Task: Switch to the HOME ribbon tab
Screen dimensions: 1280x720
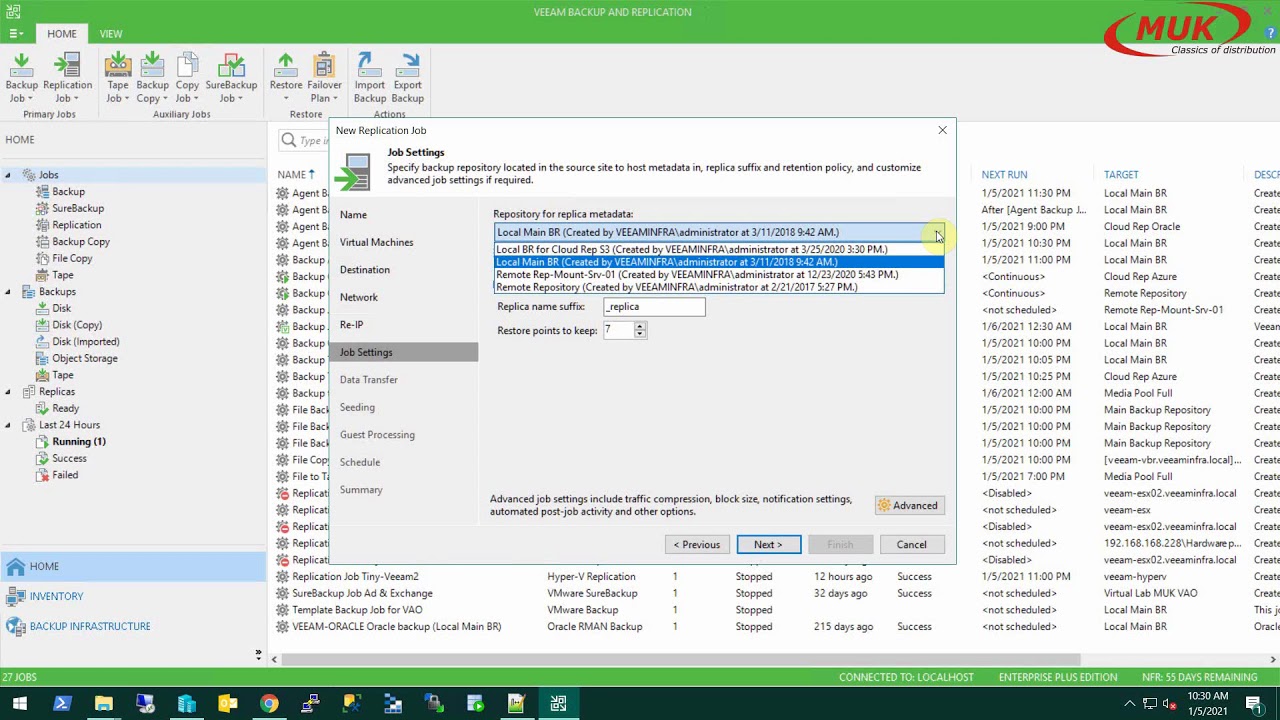Action: (61, 34)
